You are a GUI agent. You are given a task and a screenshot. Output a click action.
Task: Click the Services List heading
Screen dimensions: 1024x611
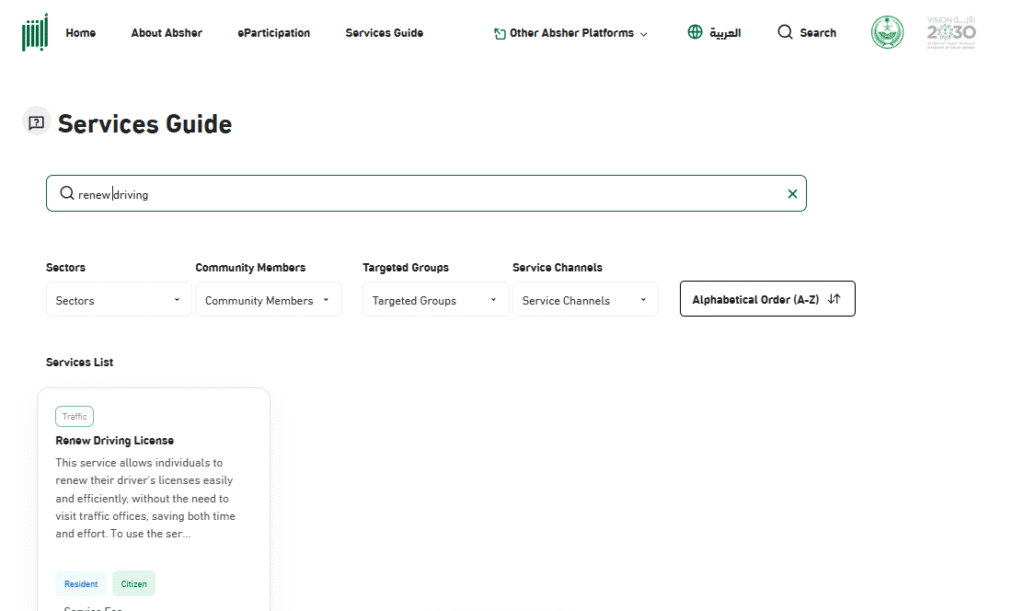(80, 362)
